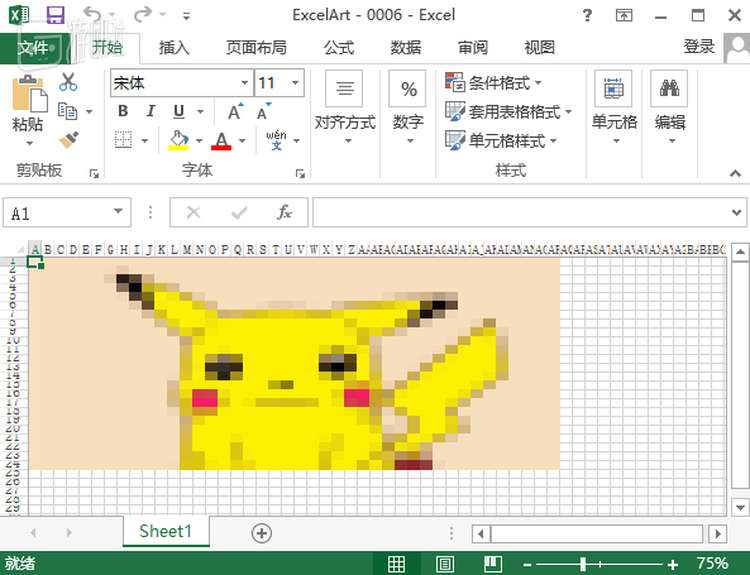Open the font size dropdown
Screen dimensions: 750x575
click(295, 84)
